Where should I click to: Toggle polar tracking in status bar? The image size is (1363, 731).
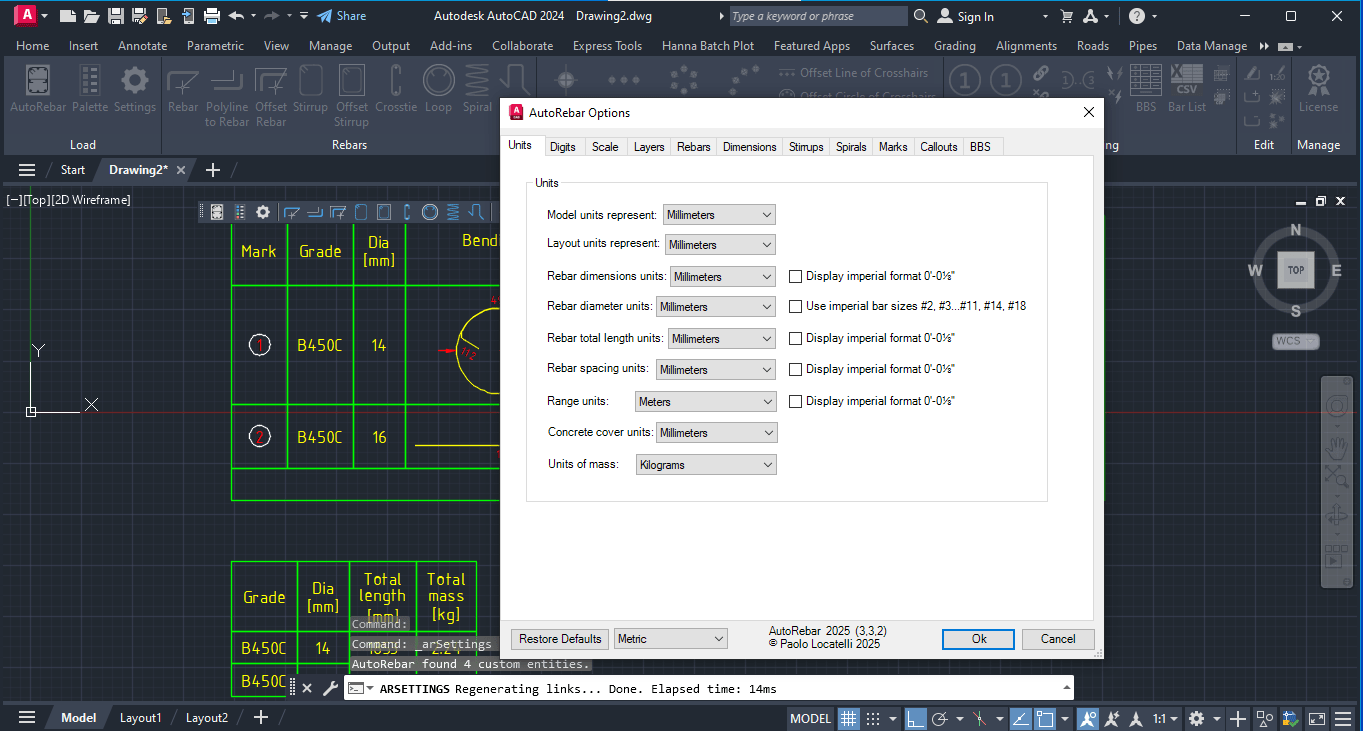[940, 718]
